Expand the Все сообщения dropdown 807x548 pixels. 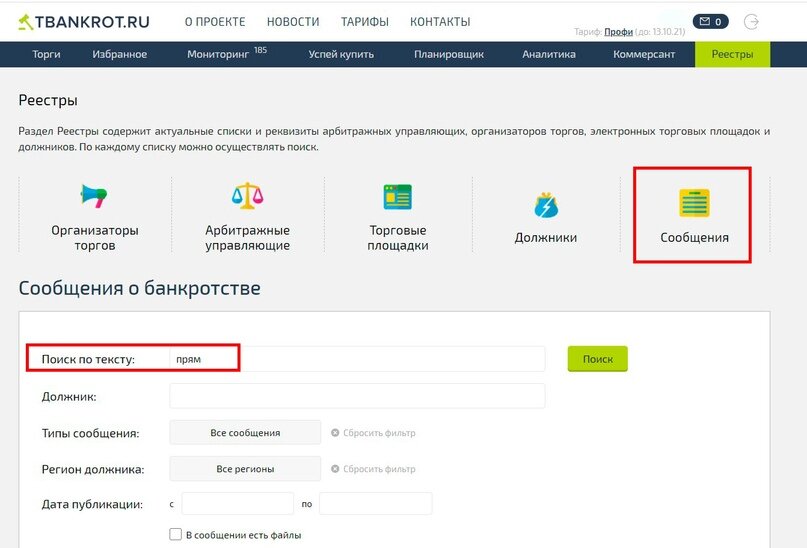245,433
